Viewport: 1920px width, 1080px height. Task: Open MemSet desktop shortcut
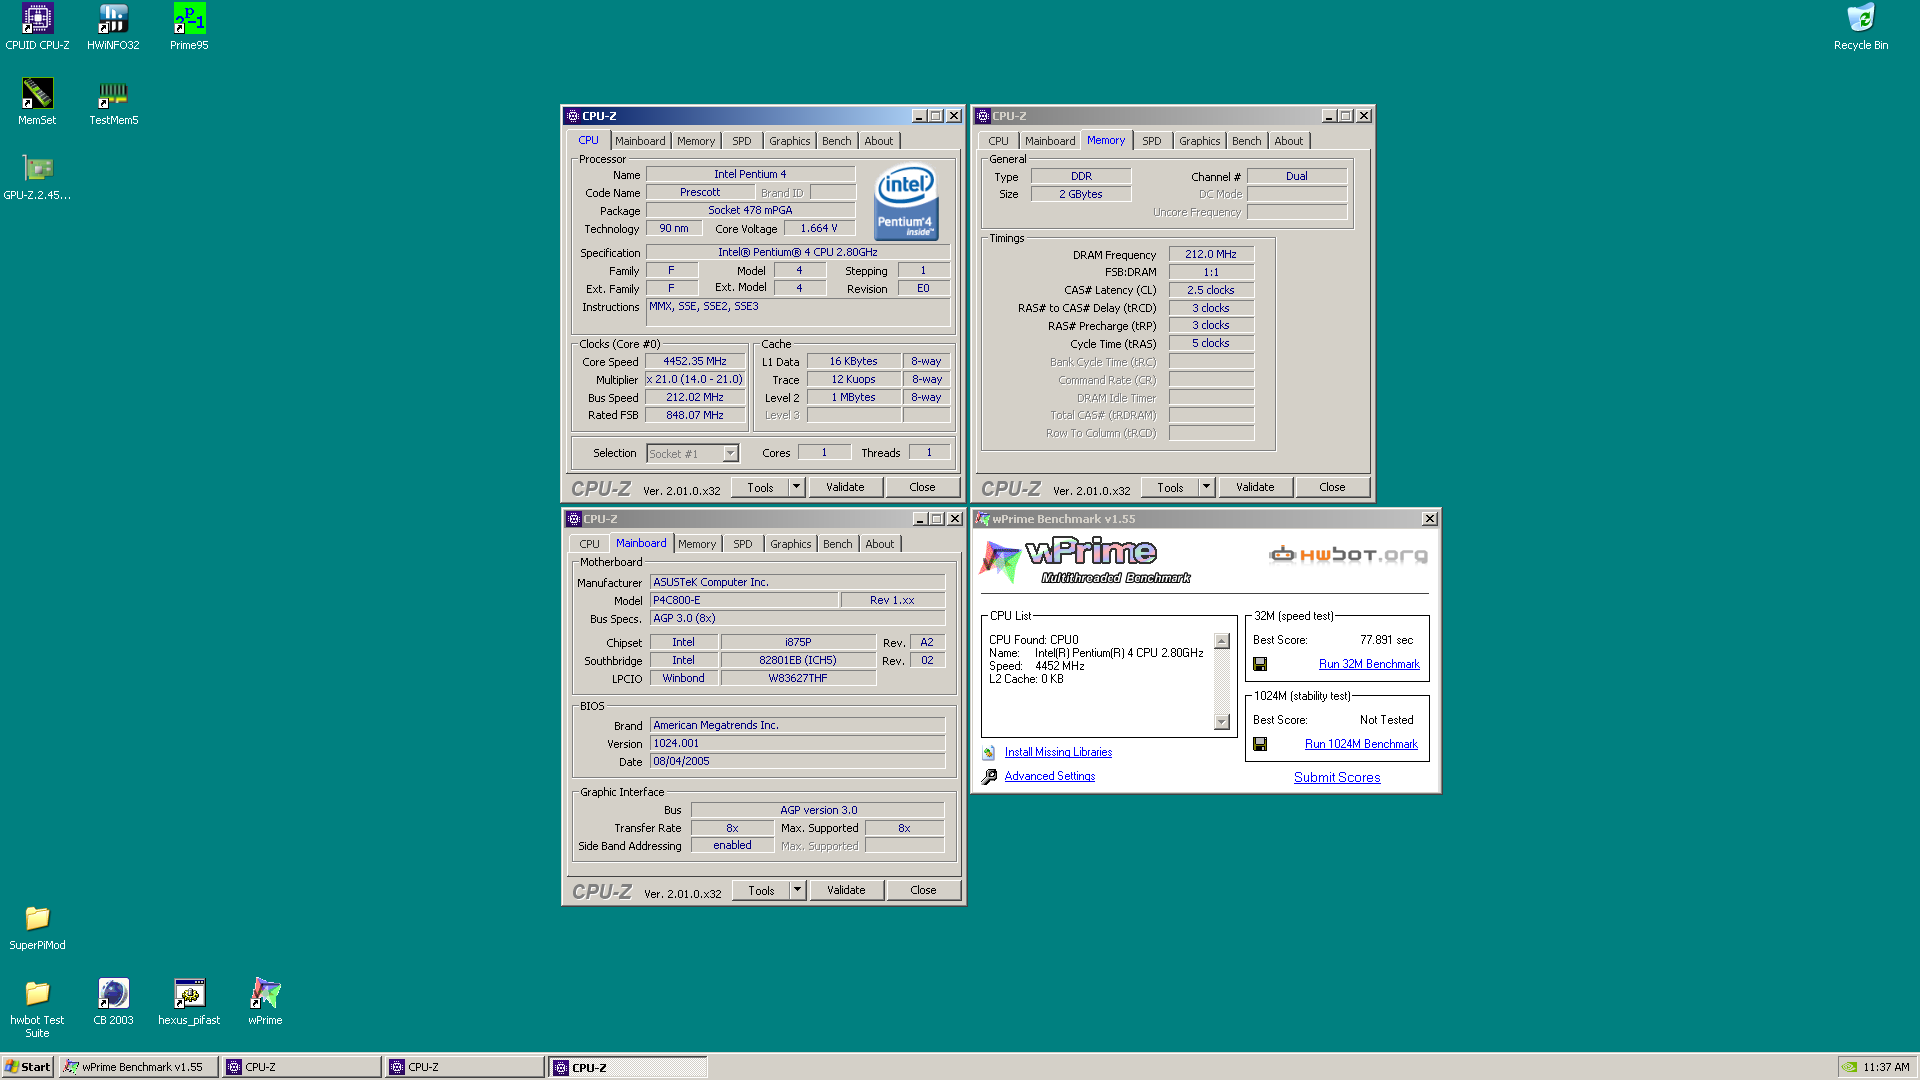tap(37, 102)
